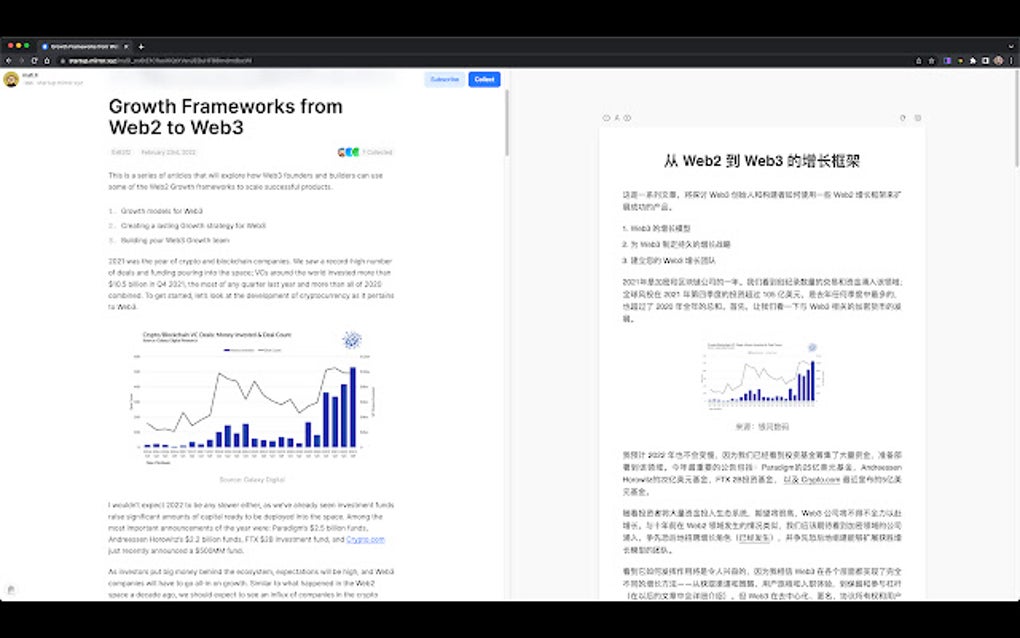Click the right panel page scrollbar
1020x638 pixels.
coord(1017,117)
